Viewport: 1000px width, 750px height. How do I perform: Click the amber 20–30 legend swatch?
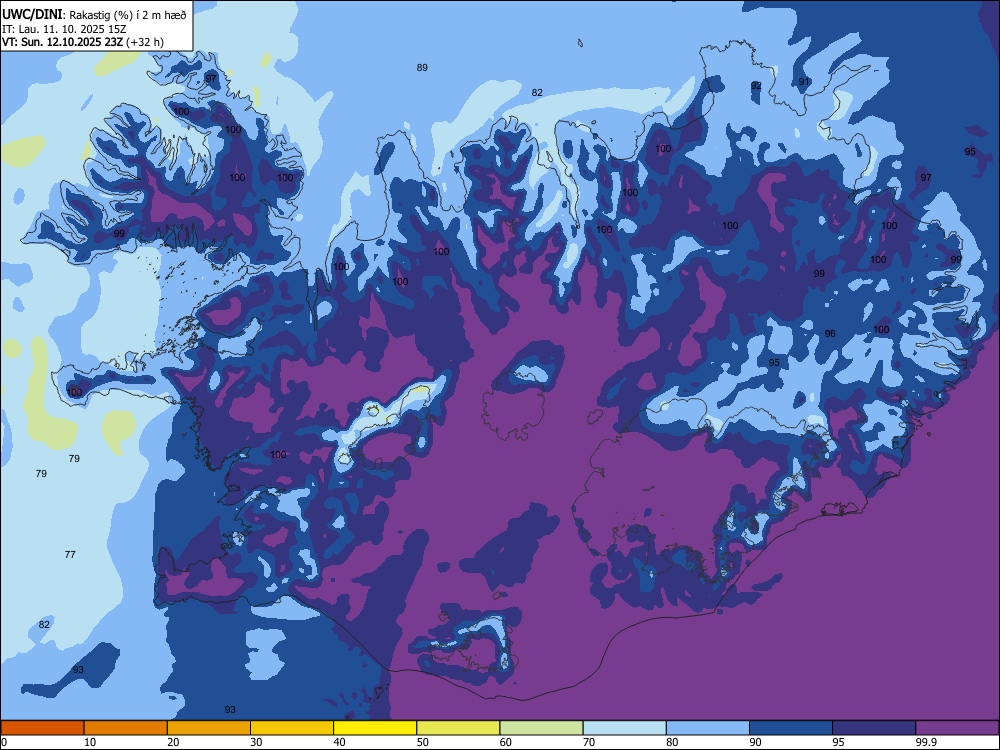209,728
